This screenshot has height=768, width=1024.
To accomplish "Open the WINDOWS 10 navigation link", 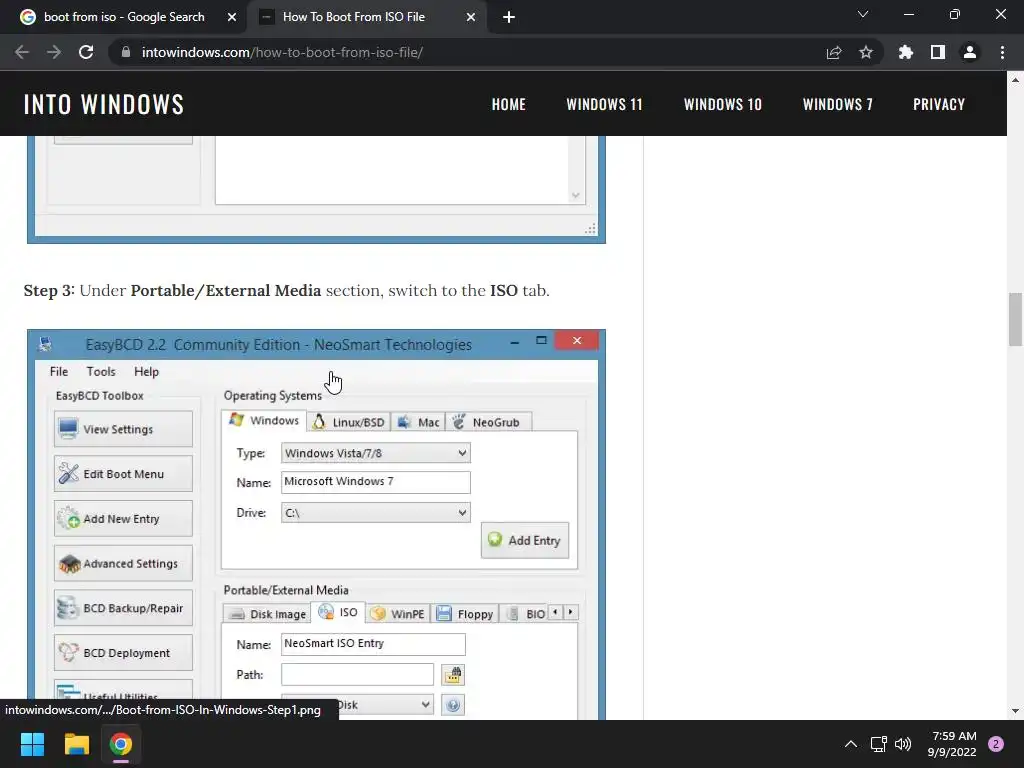I will 723,104.
